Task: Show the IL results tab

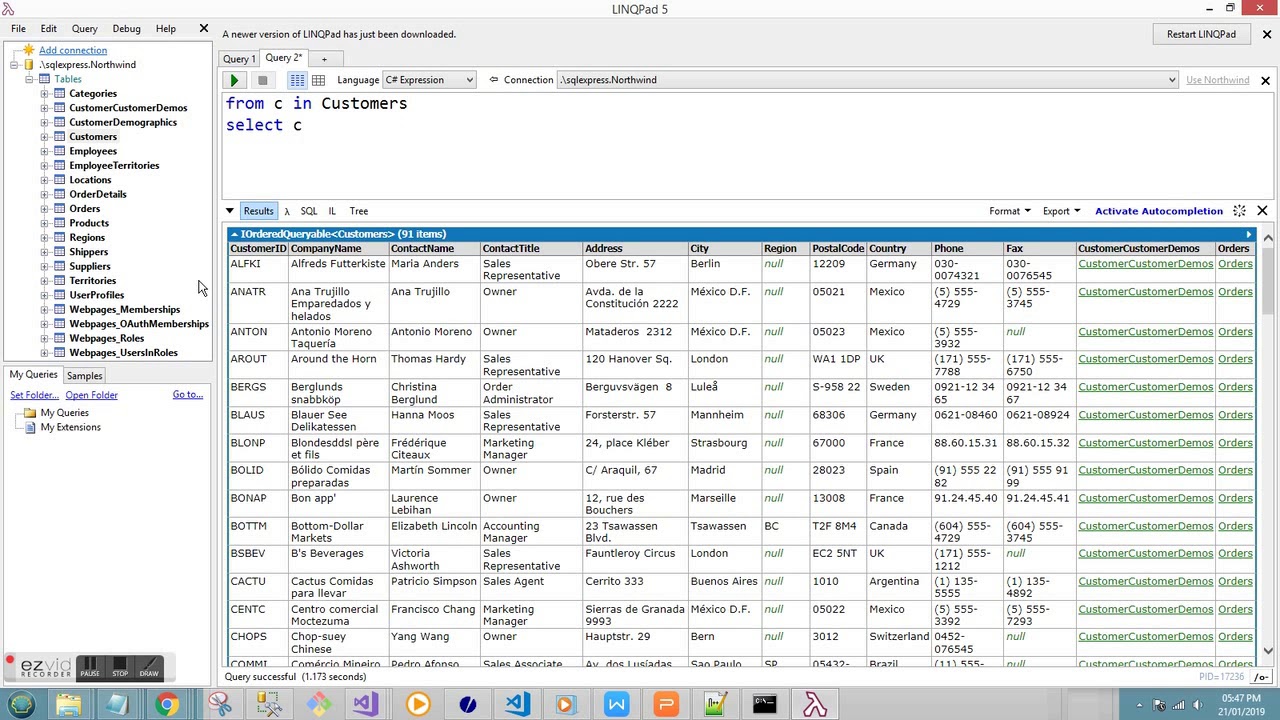Action: (x=332, y=211)
